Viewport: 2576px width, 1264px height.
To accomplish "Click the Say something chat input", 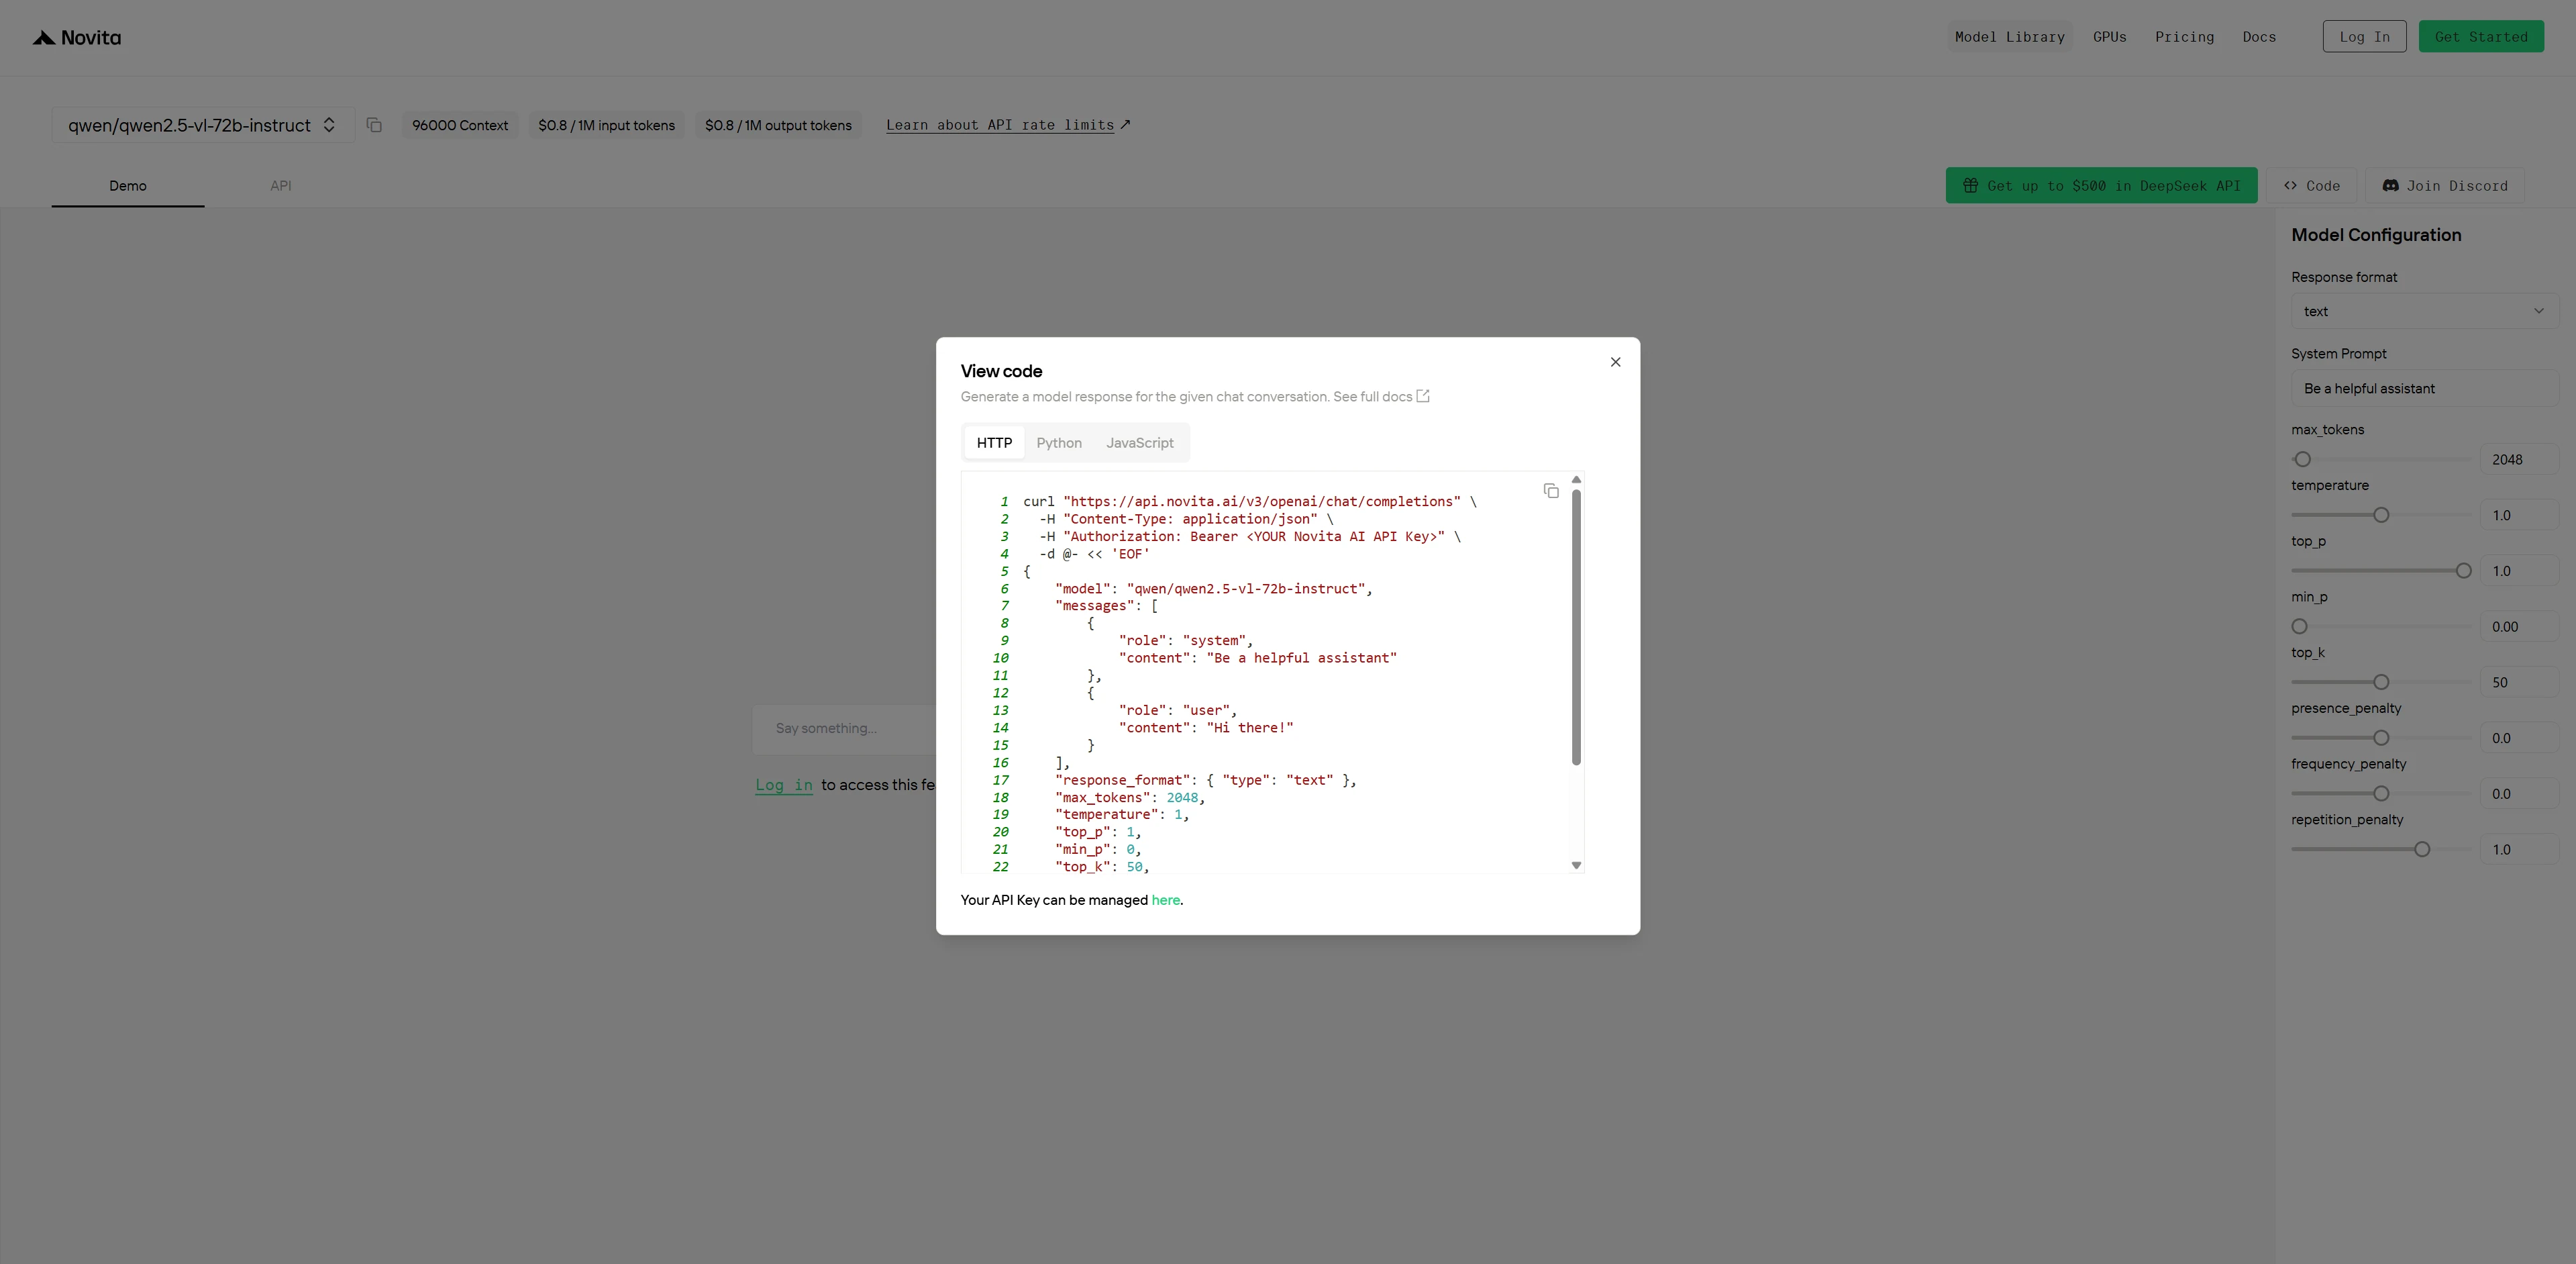I will 844,728.
